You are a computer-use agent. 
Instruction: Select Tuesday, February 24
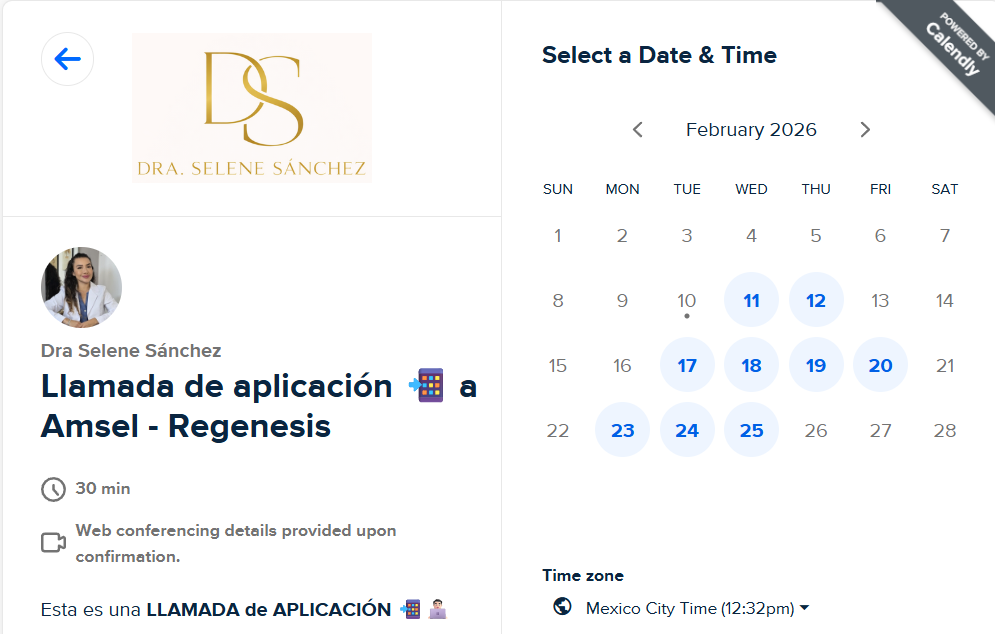tap(687, 430)
